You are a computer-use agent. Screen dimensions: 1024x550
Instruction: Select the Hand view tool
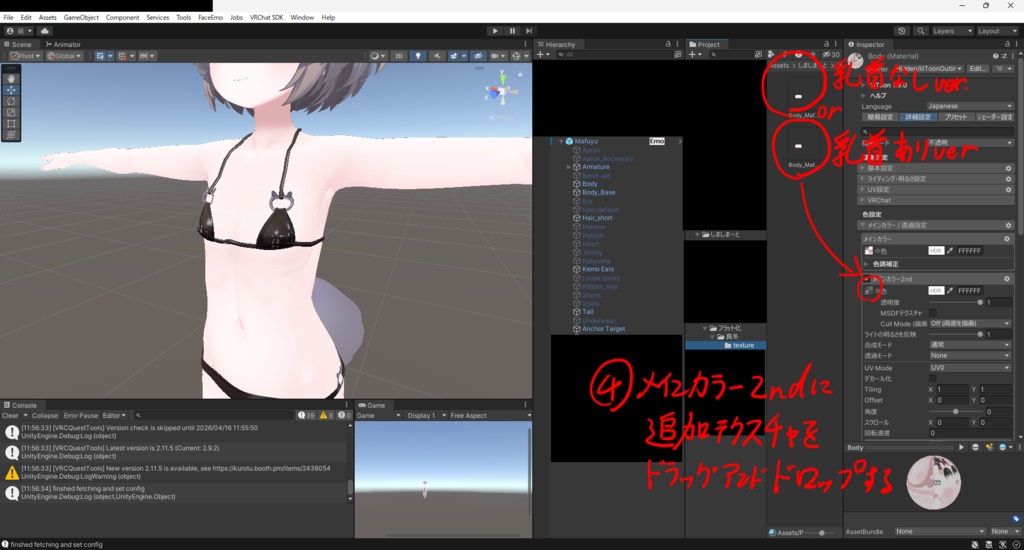click(x=11, y=78)
